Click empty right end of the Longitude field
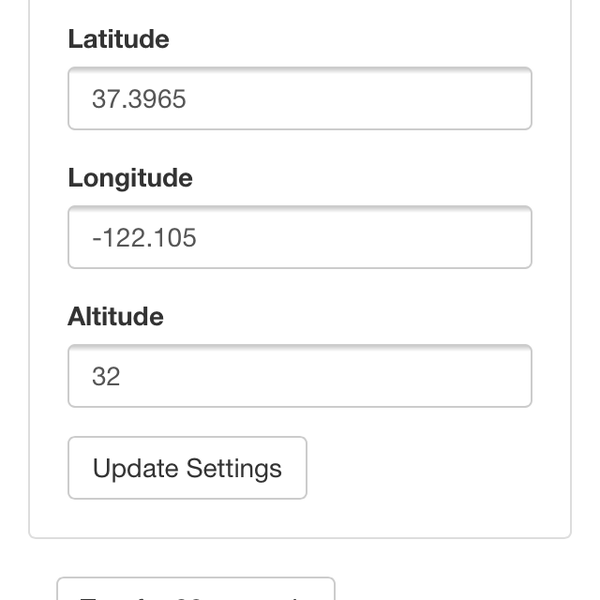This screenshot has width=600, height=600. 480,237
